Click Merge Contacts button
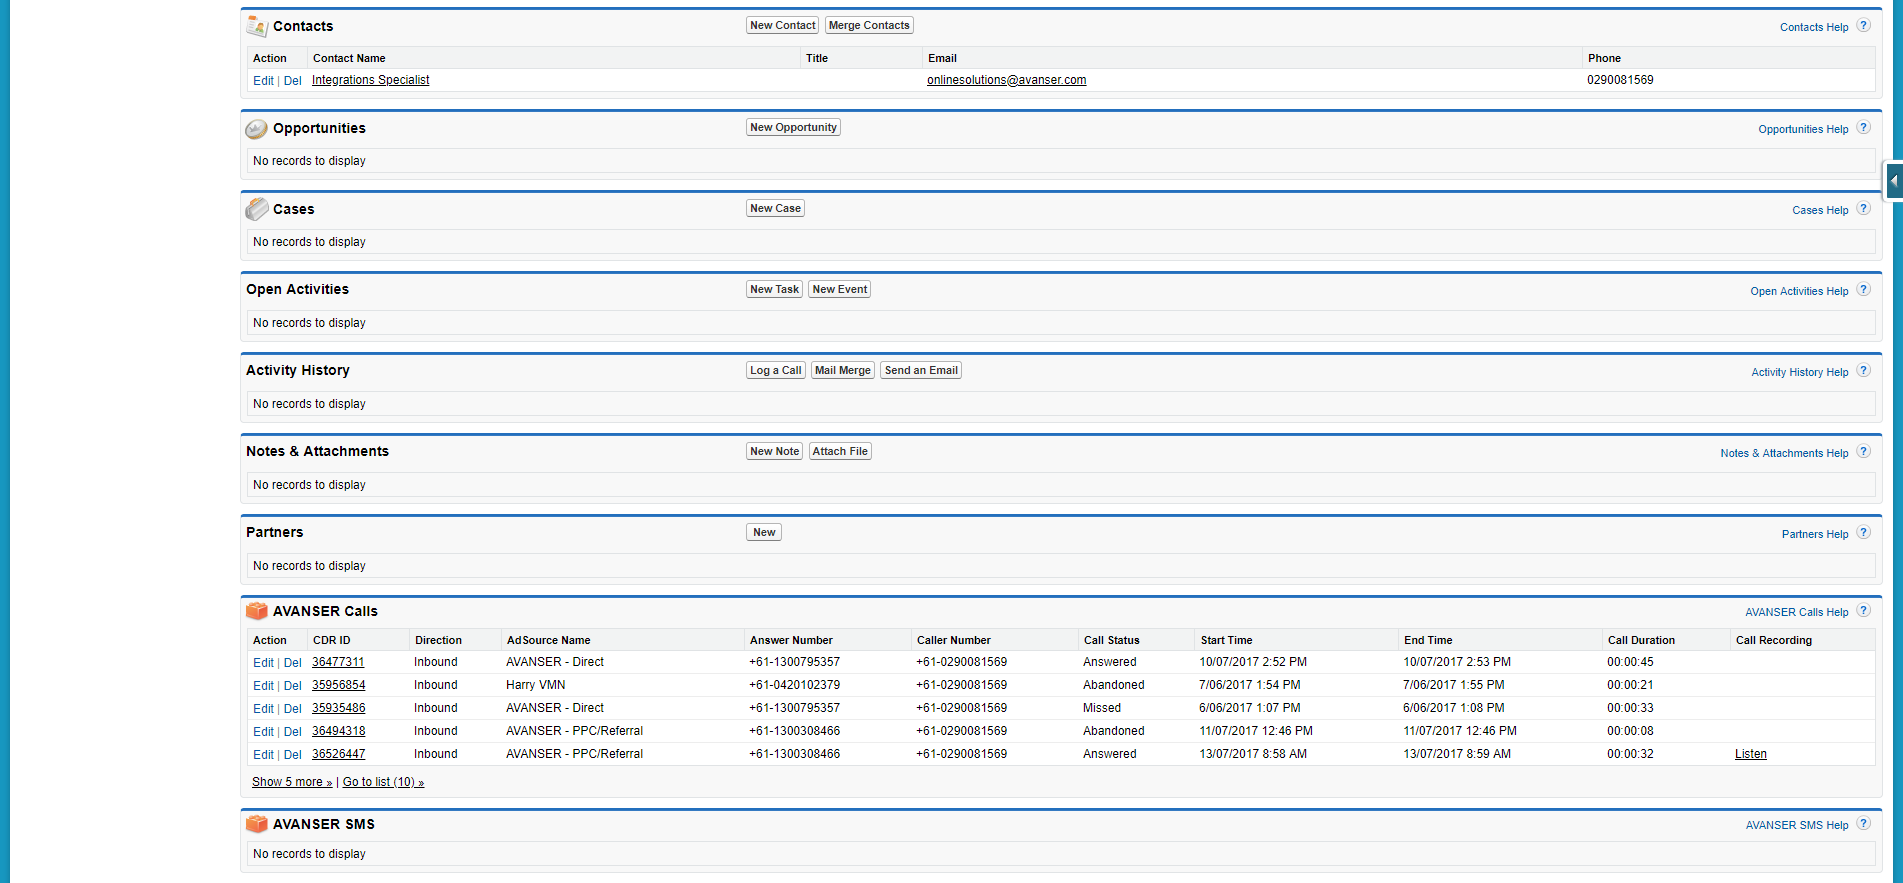Screen dimensions: 1903x883 coord(869,26)
